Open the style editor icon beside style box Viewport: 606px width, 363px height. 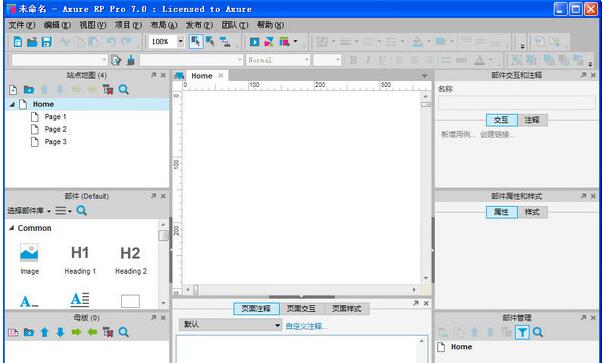(x=116, y=60)
